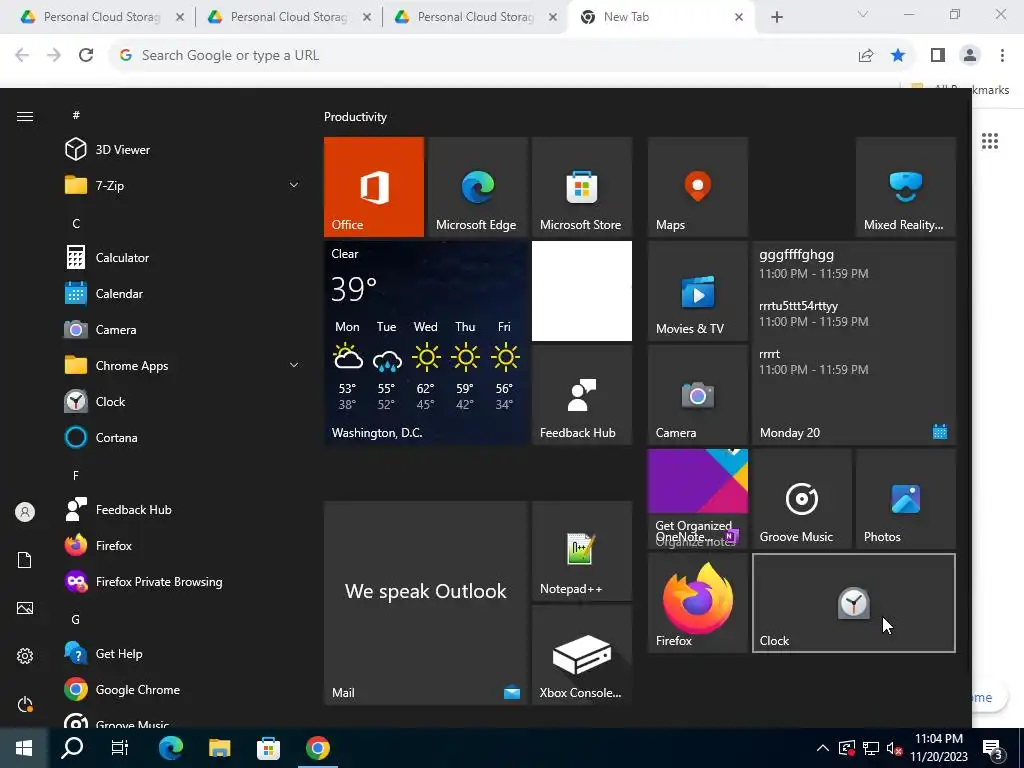The height and width of the screenshot is (768, 1024).
Task: Expand the Chrome Apps folder chevron
Action: 294,366
